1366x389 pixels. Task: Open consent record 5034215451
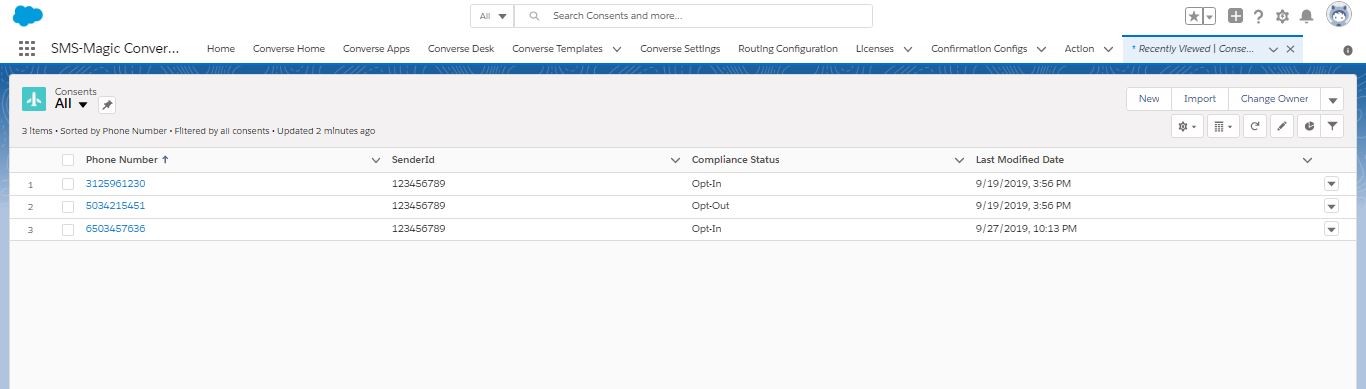(x=115, y=206)
